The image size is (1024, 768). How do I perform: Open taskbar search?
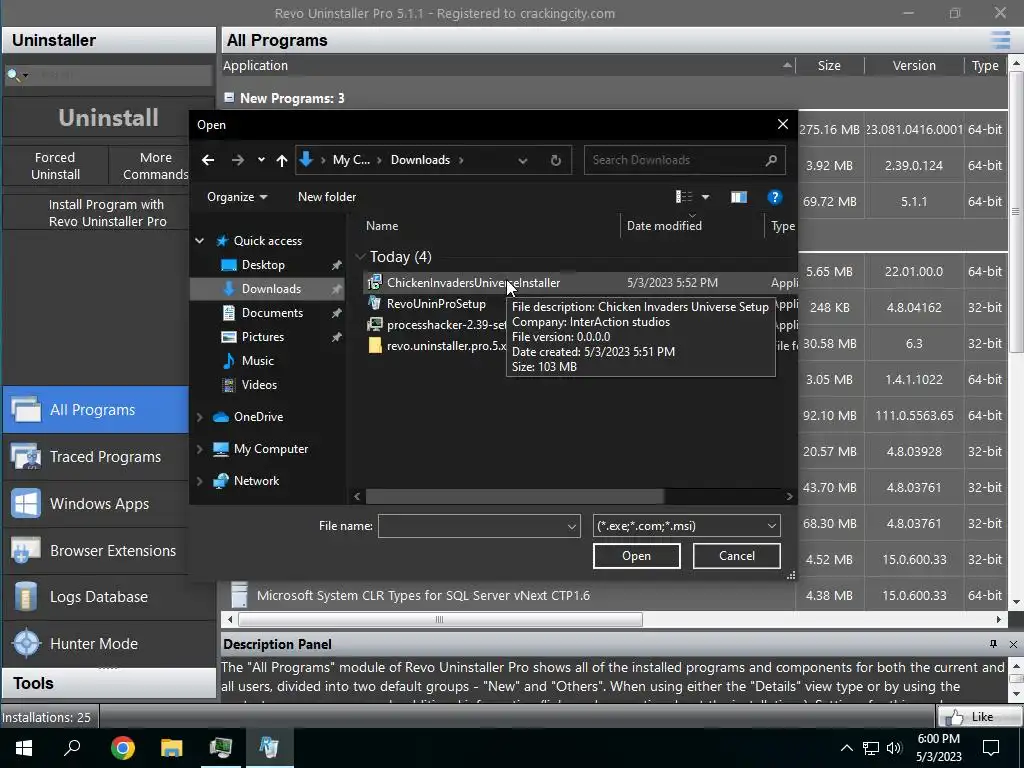coord(72,748)
